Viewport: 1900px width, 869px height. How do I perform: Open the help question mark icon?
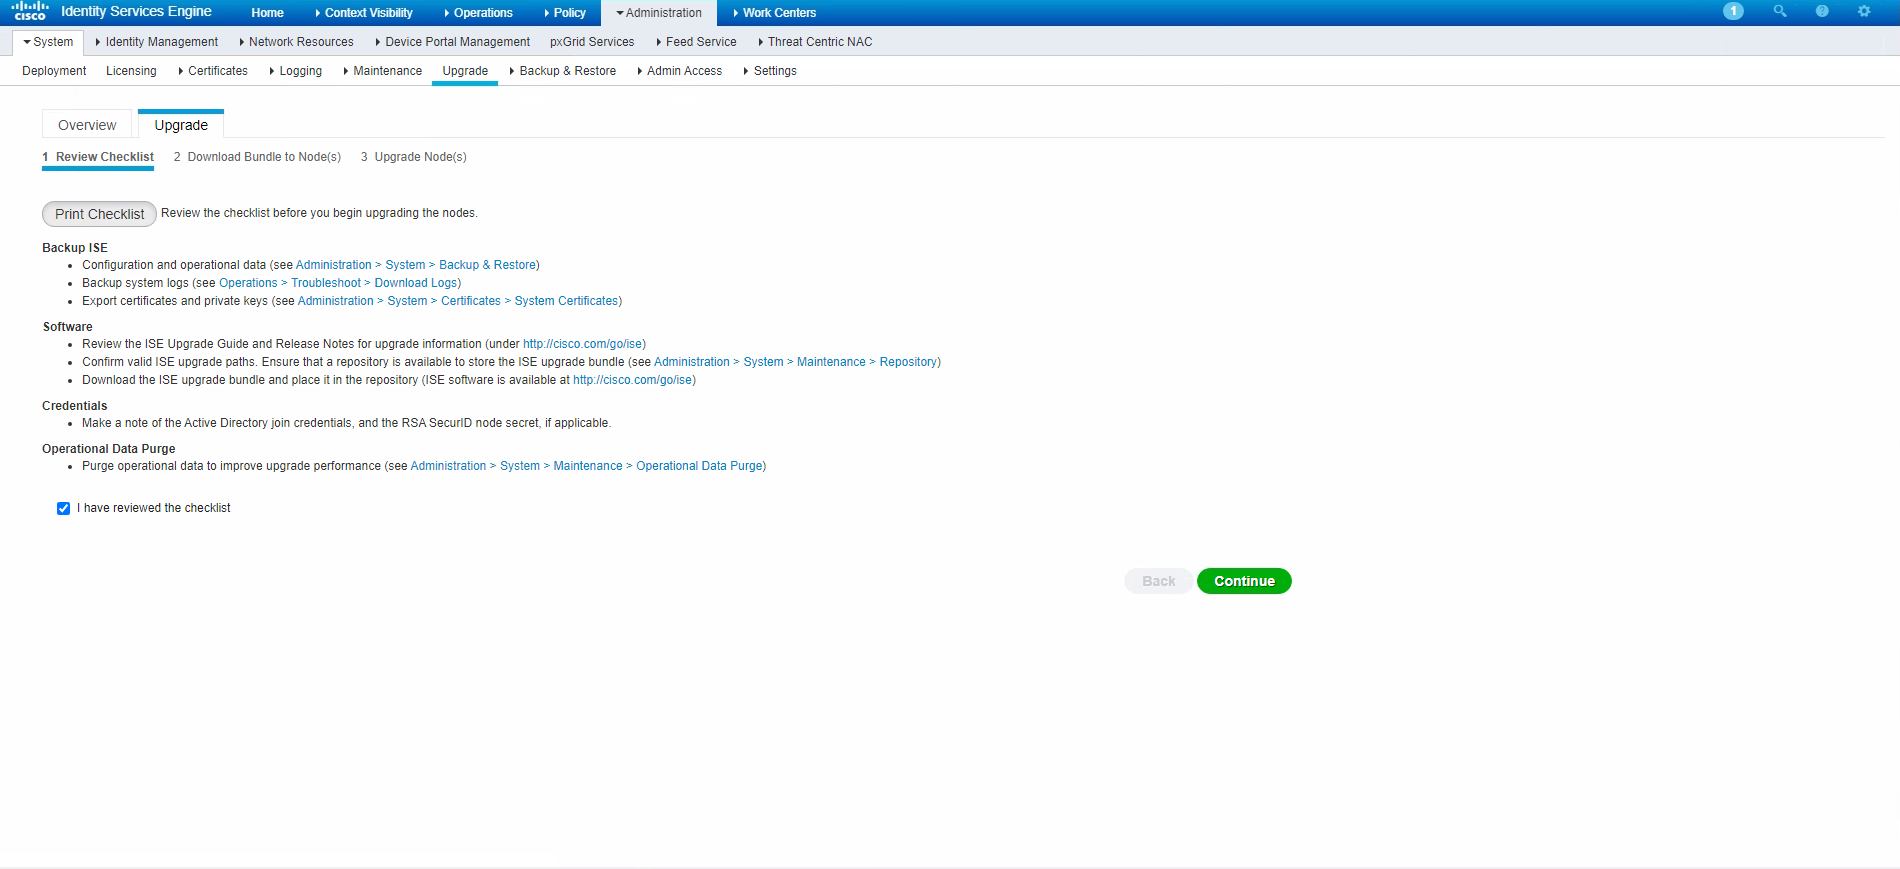(1822, 11)
